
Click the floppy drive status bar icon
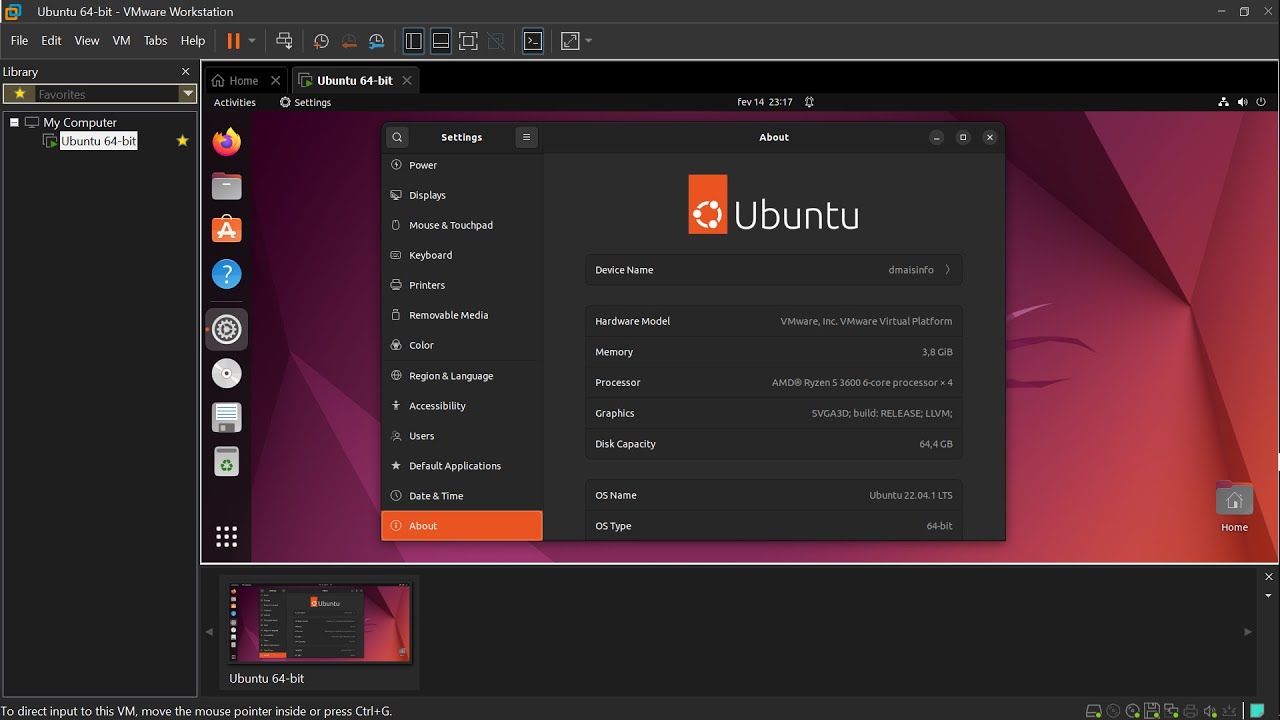pyautogui.click(x=1152, y=711)
